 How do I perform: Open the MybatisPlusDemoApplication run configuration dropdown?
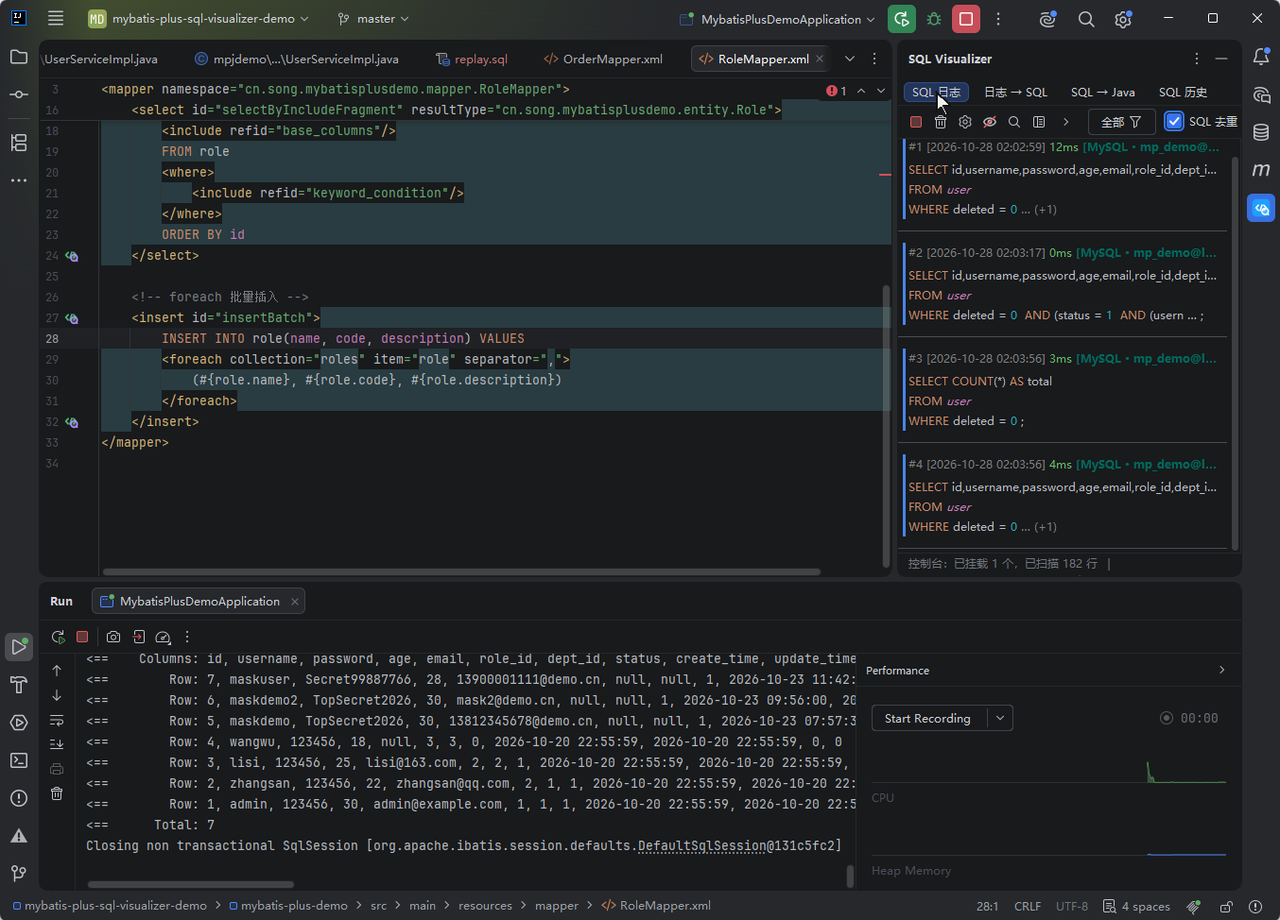tap(777, 19)
